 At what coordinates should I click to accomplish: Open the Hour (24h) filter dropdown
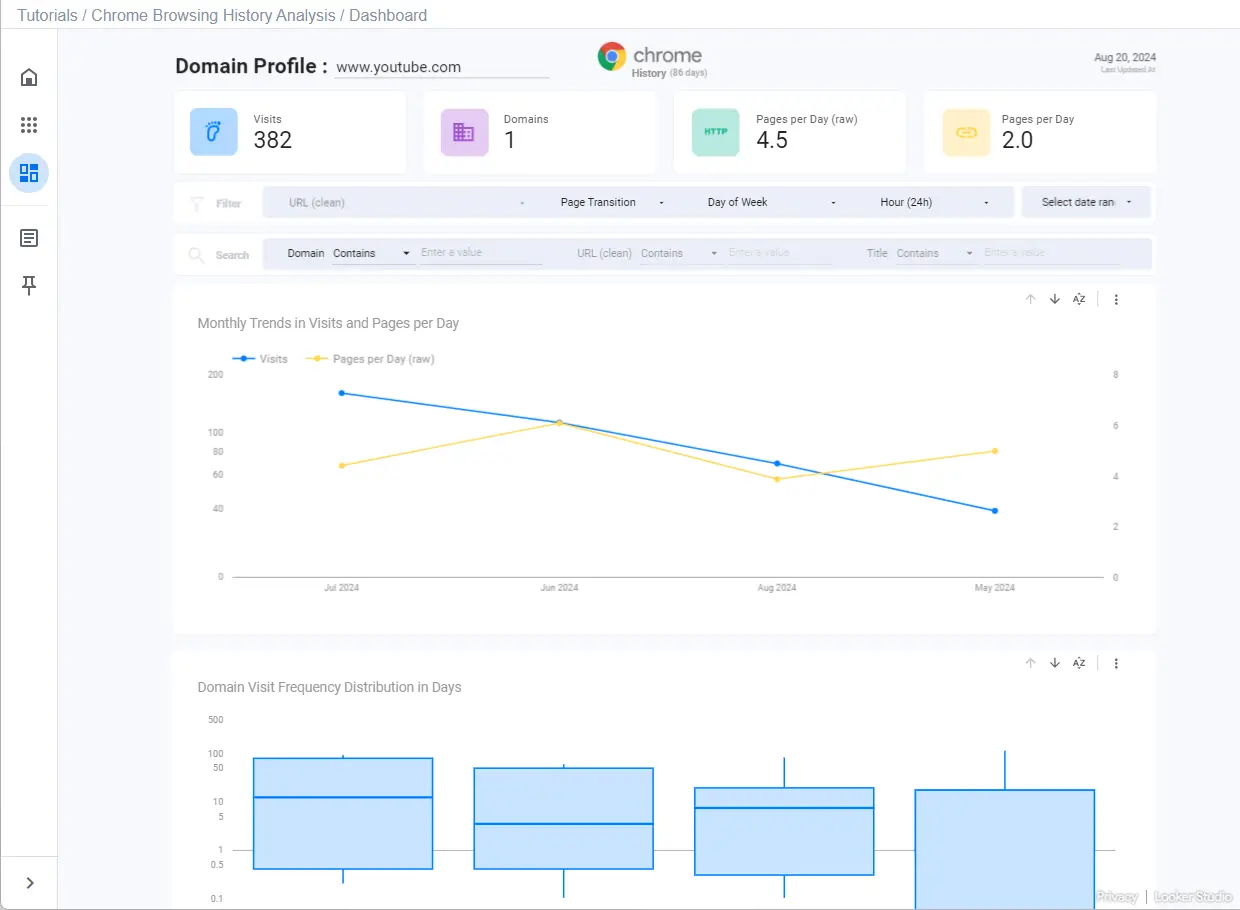[x=934, y=202]
